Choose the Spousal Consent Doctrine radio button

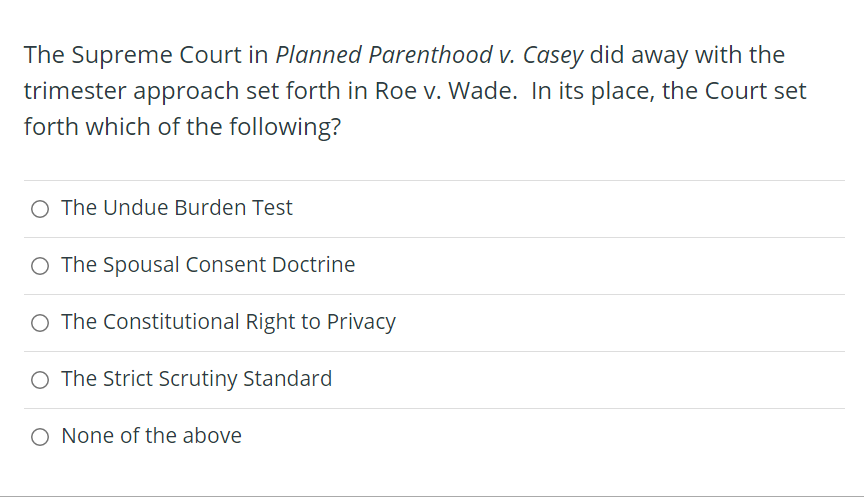pos(40,266)
